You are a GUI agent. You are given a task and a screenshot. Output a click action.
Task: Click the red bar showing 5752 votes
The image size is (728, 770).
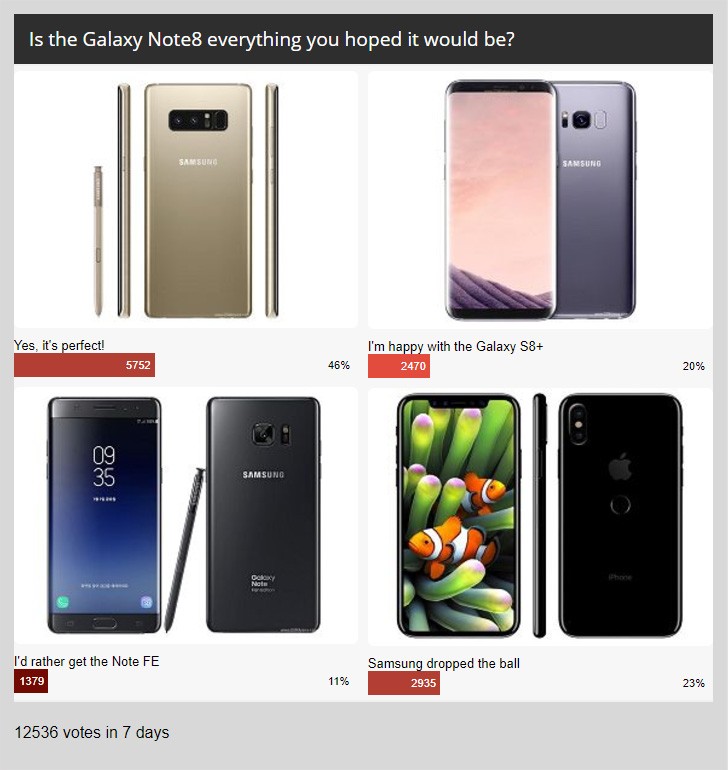(84, 365)
